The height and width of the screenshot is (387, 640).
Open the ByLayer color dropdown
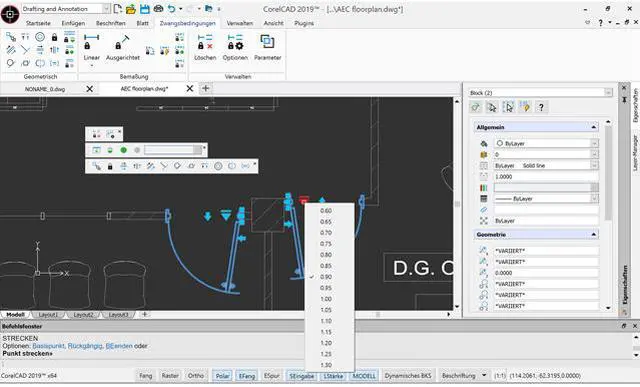click(x=594, y=143)
